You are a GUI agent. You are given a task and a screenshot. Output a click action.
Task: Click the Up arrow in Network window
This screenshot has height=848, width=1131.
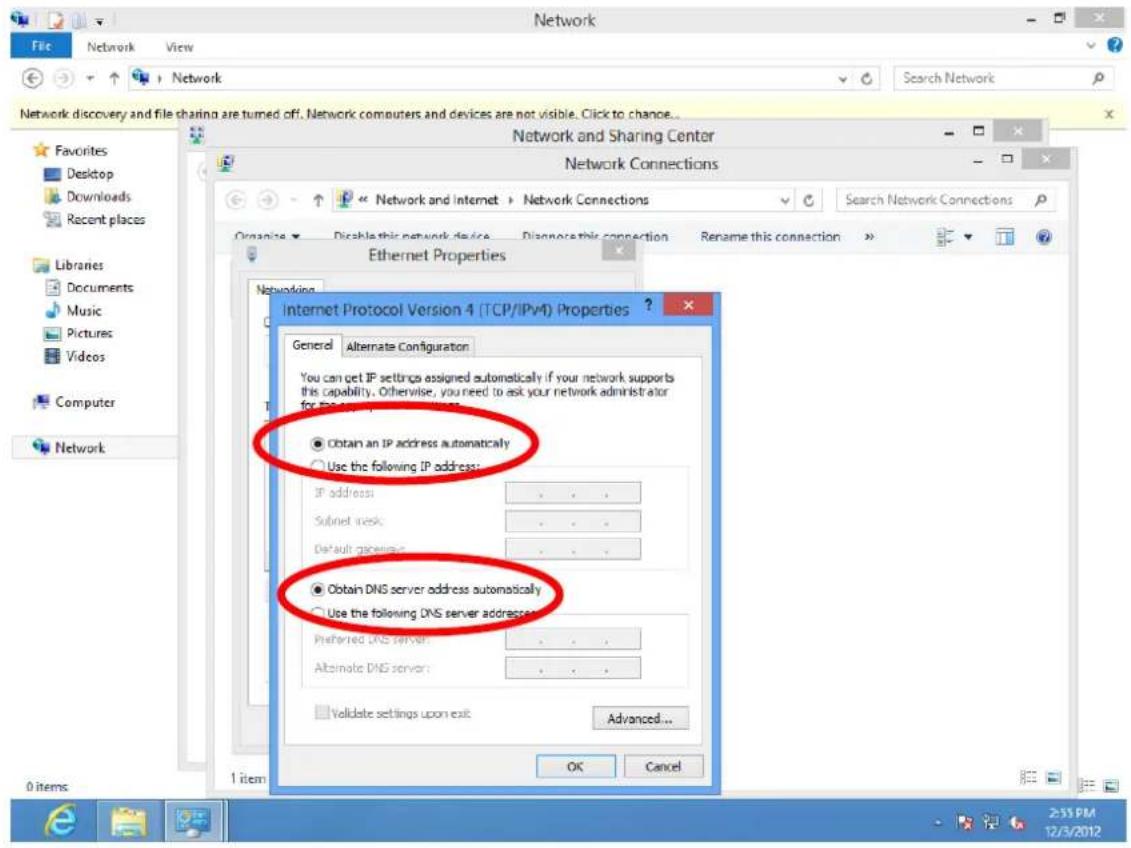(113, 78)
